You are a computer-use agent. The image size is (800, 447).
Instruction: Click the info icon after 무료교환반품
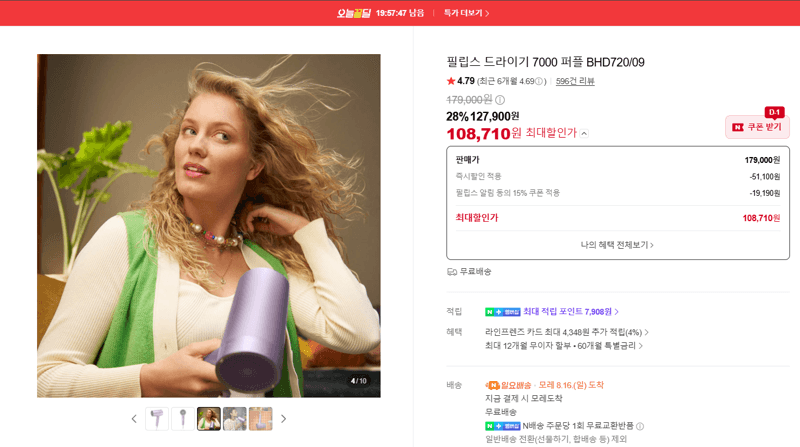coord(640,426)
